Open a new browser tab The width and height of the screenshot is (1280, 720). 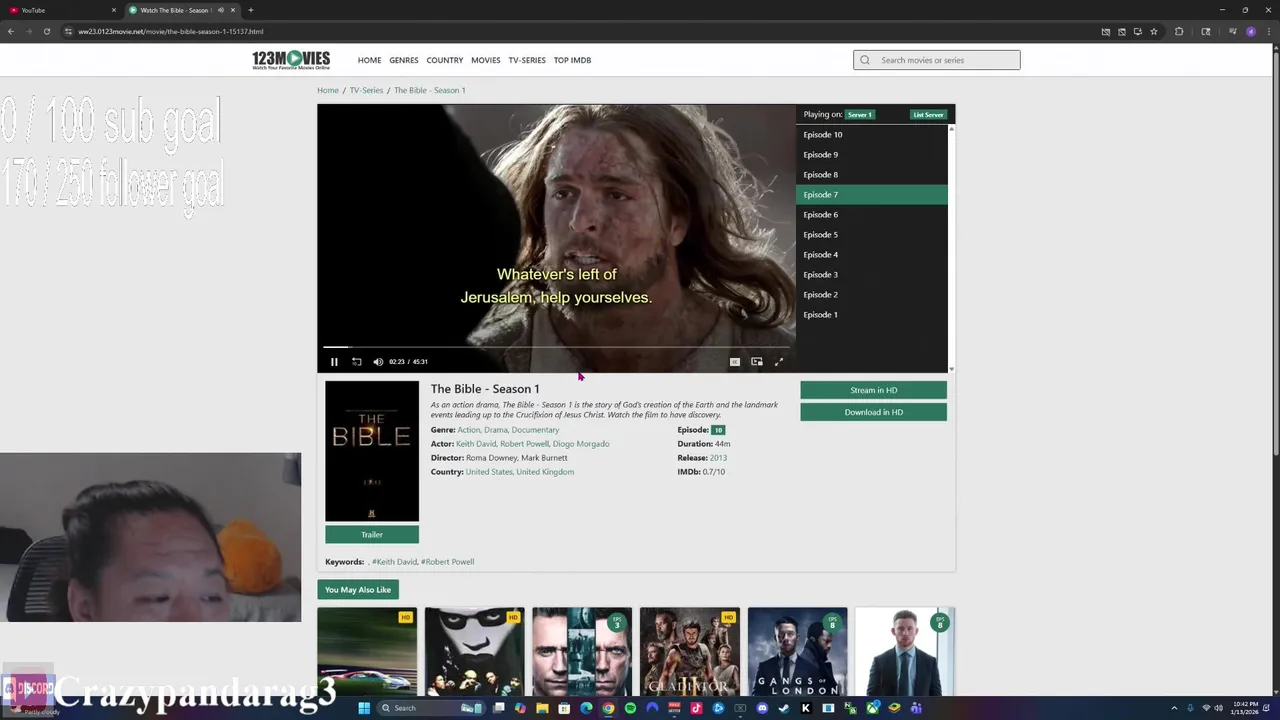pyautogui.click(x=250, y=10)
